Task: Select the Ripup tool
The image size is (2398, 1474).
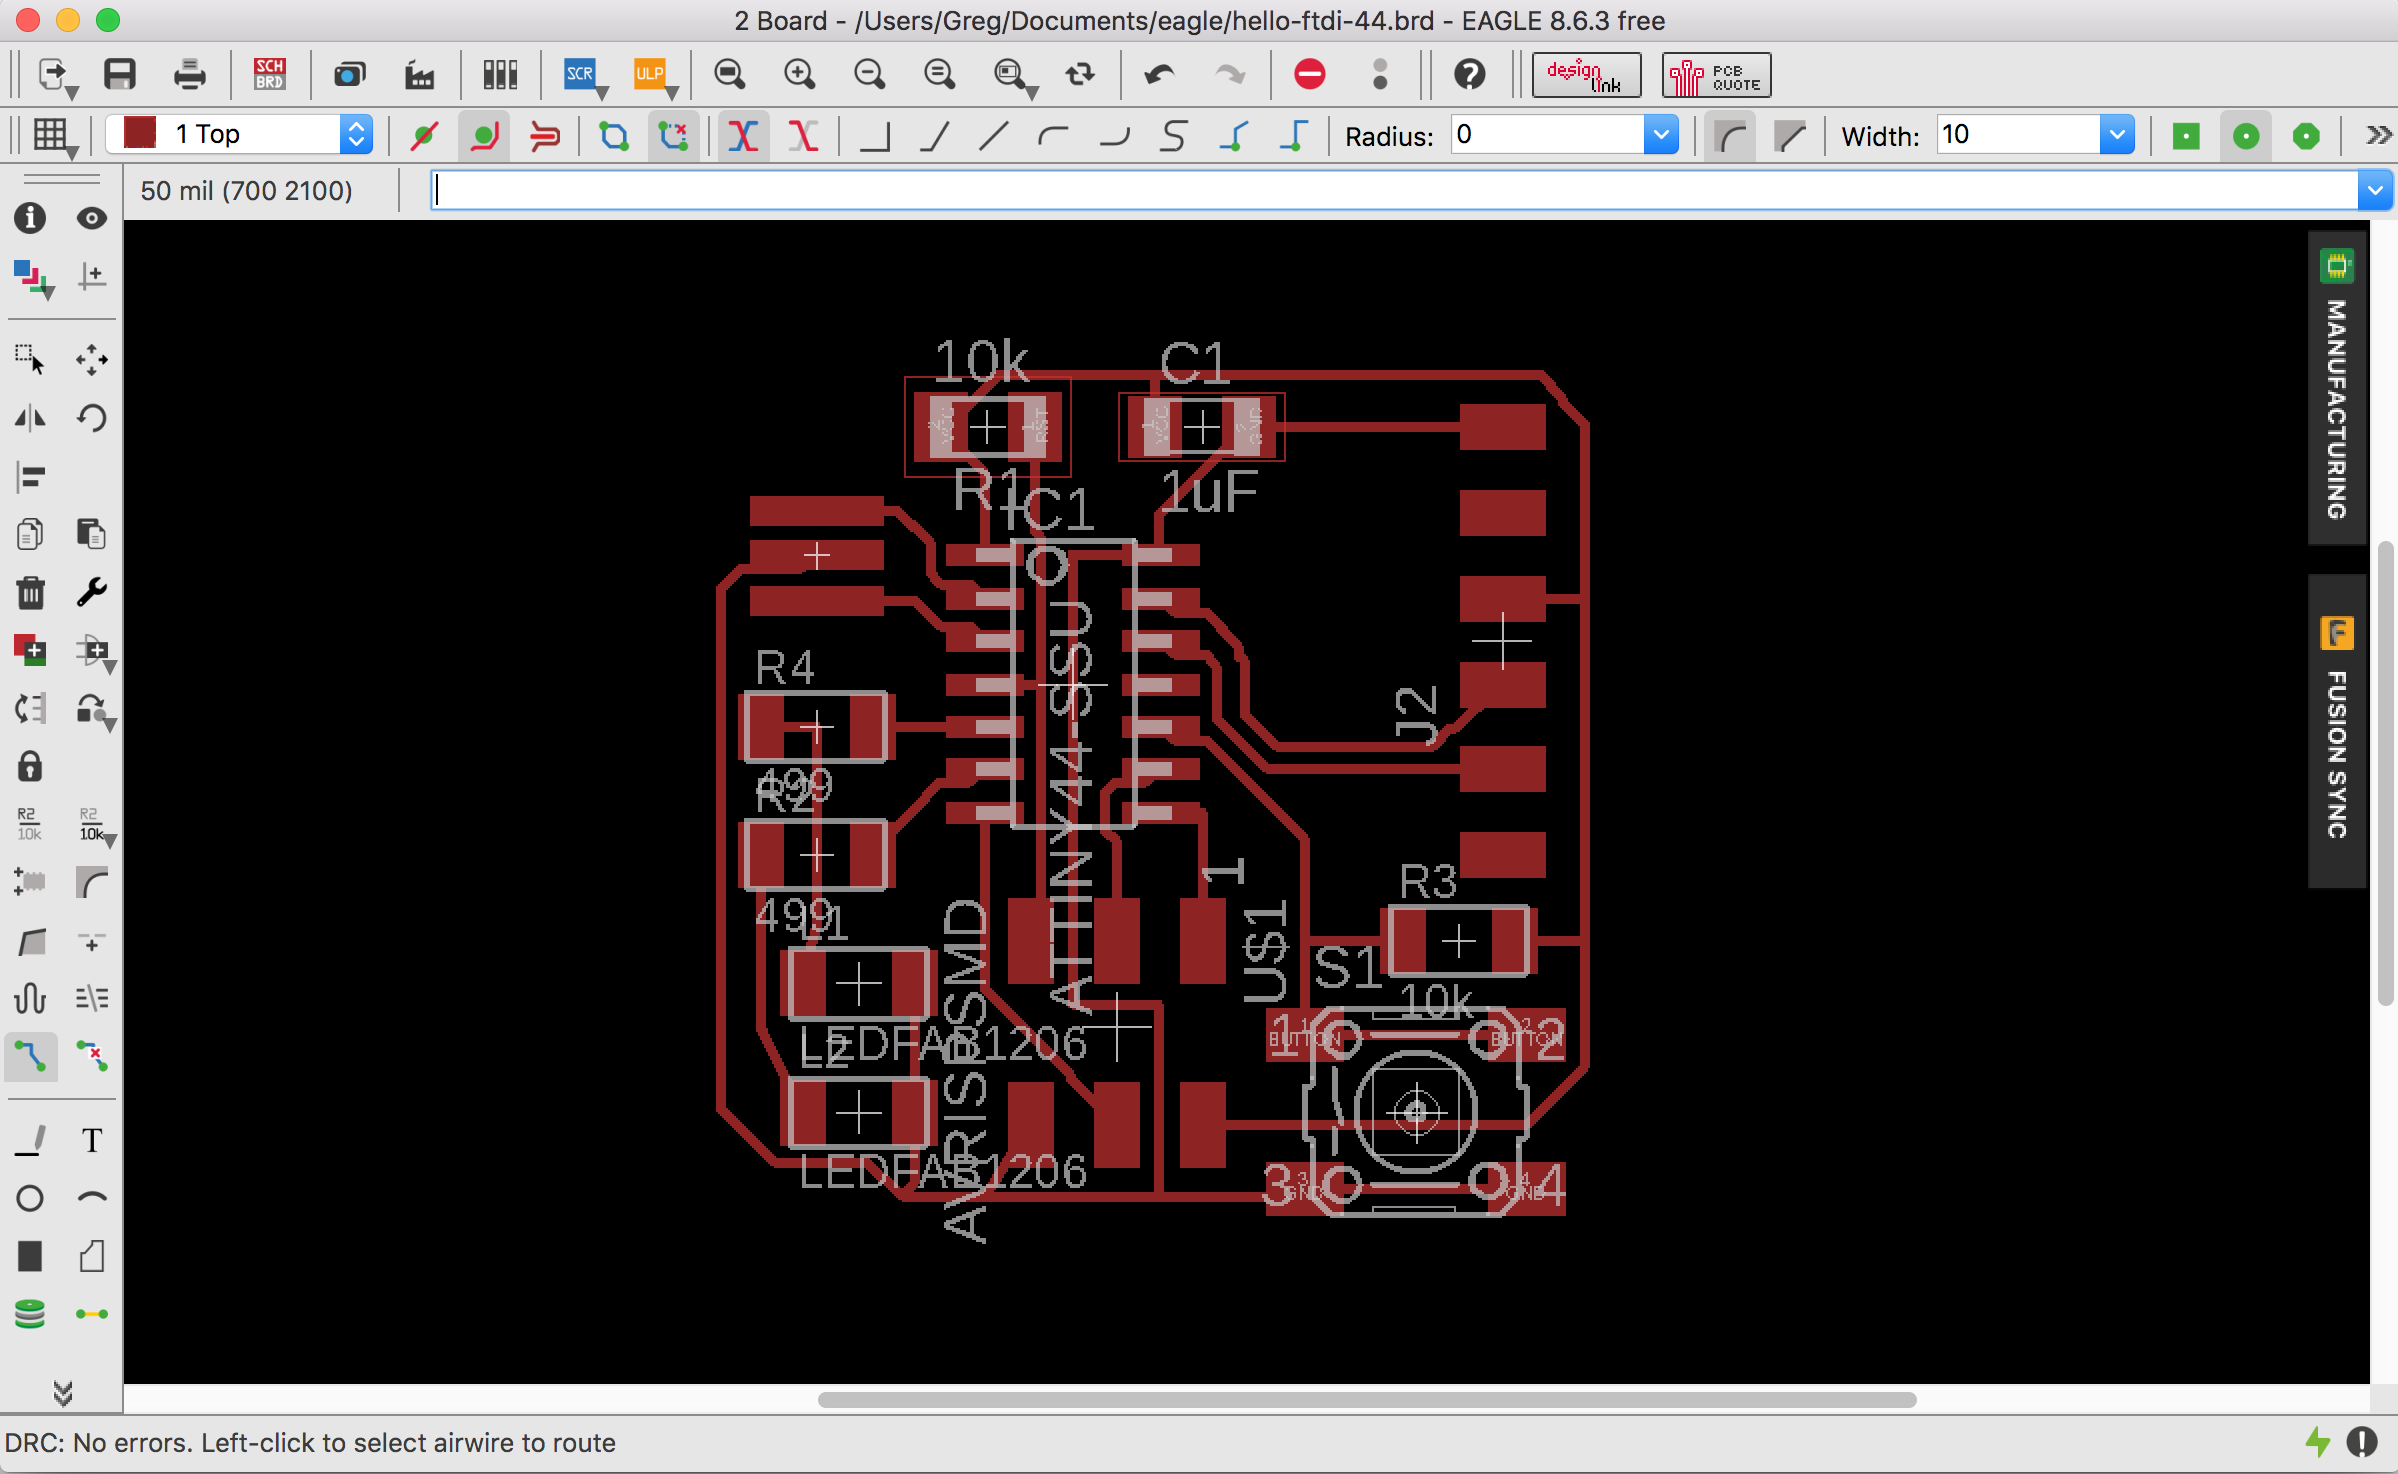Action: (x=92, y=1056)
